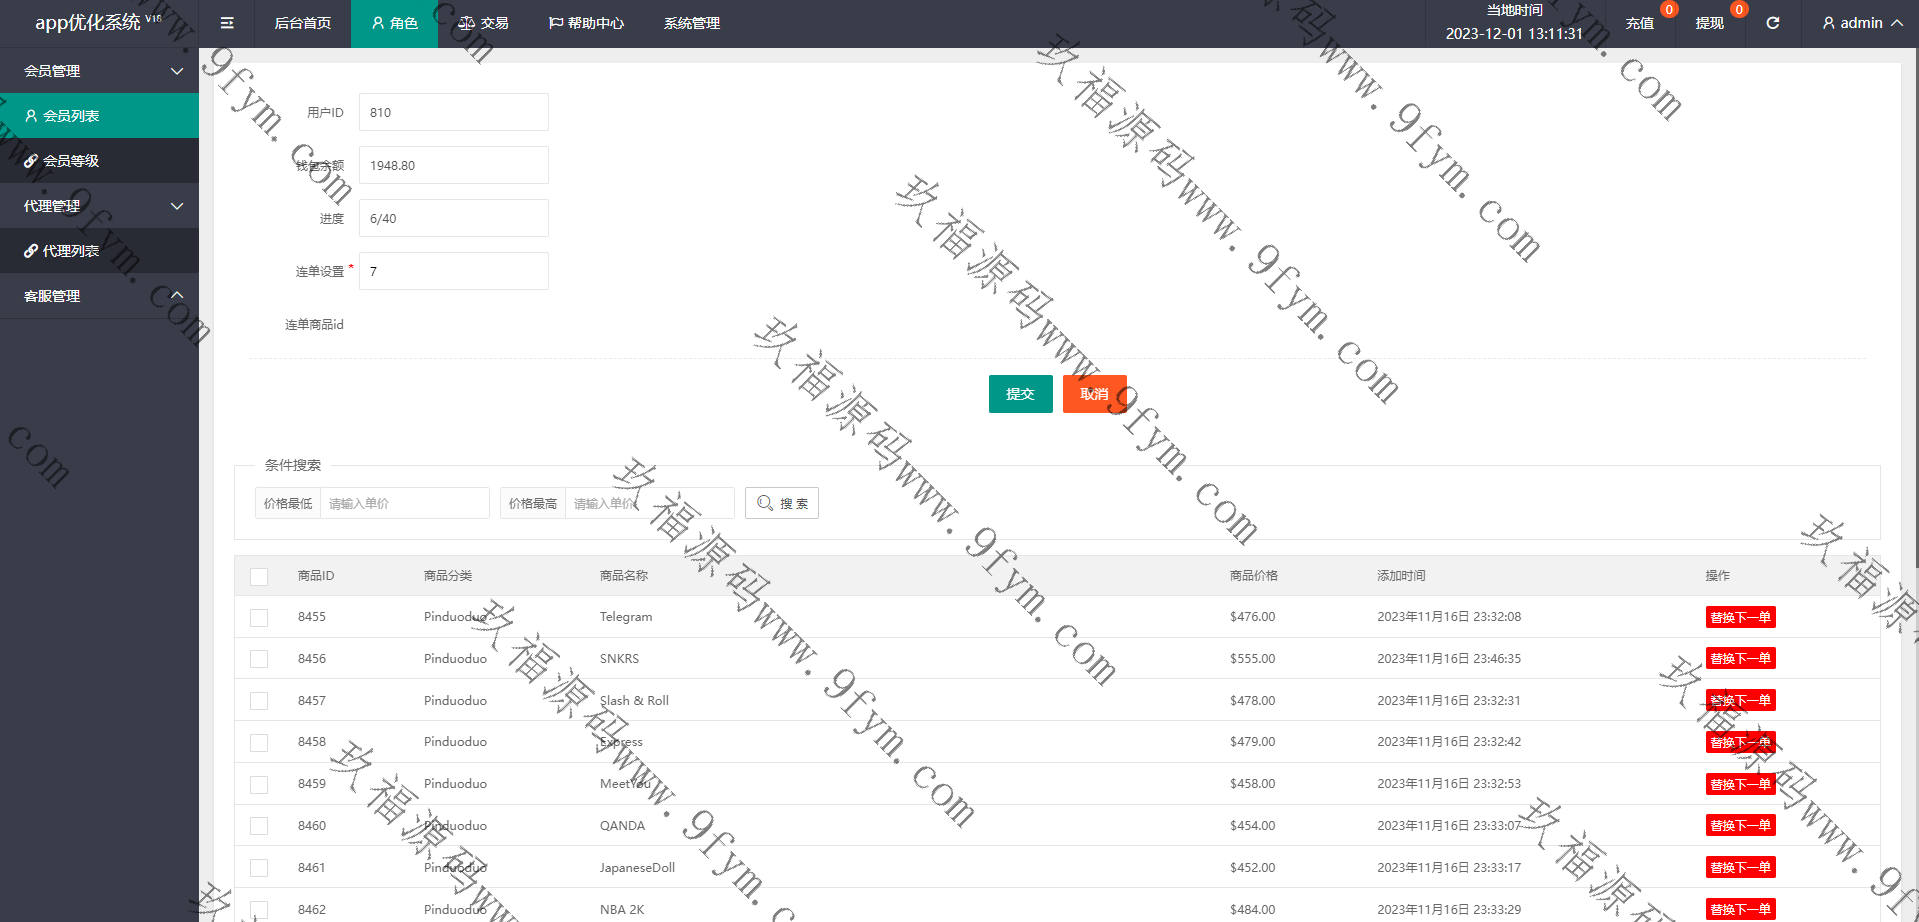Click 替换下一单 for product 8456
Viewport: 1919px width, 922px height.
tap(1740, 659)
